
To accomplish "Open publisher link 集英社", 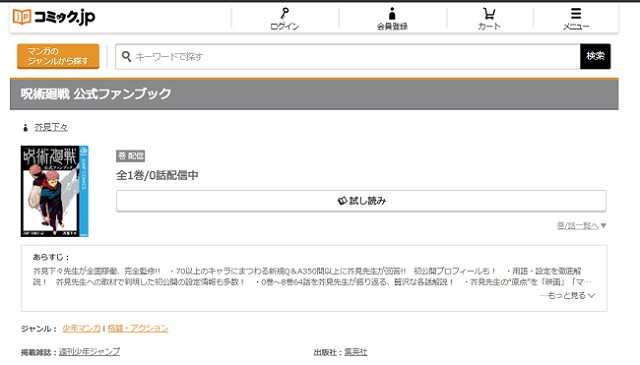I will pyautogui.click(x=356, y=352).
